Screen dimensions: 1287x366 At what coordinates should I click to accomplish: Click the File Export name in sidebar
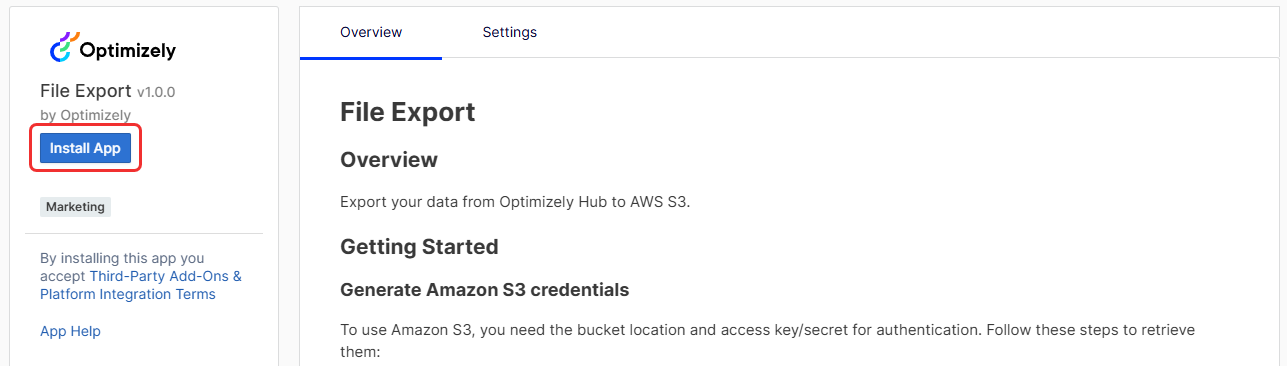click(x=86, y=91)
